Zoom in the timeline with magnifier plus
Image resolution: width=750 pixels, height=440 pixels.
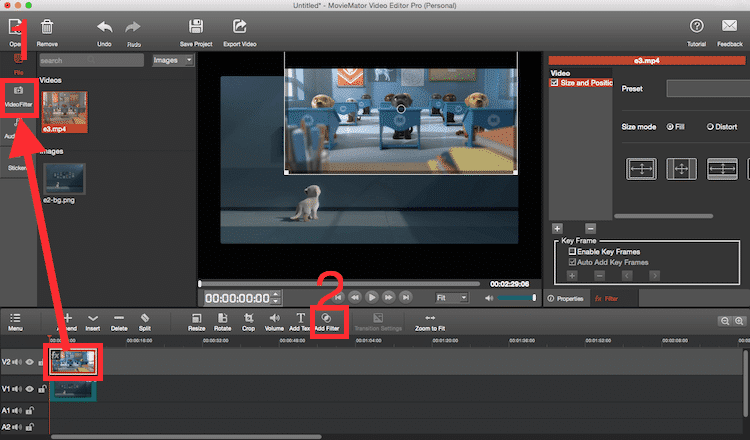click(x=739, y=321)
